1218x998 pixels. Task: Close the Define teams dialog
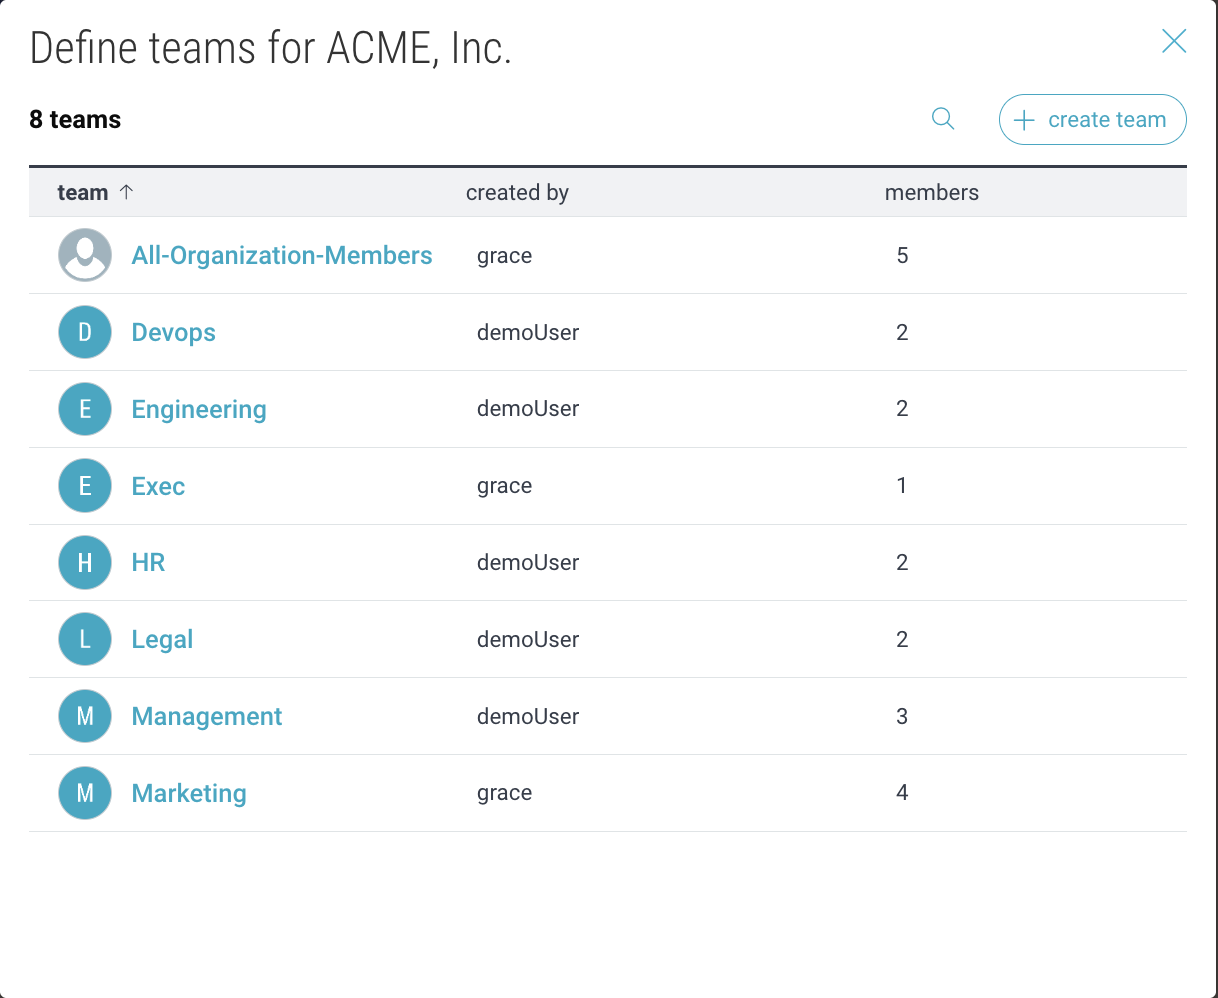(x=1173, y=41)
